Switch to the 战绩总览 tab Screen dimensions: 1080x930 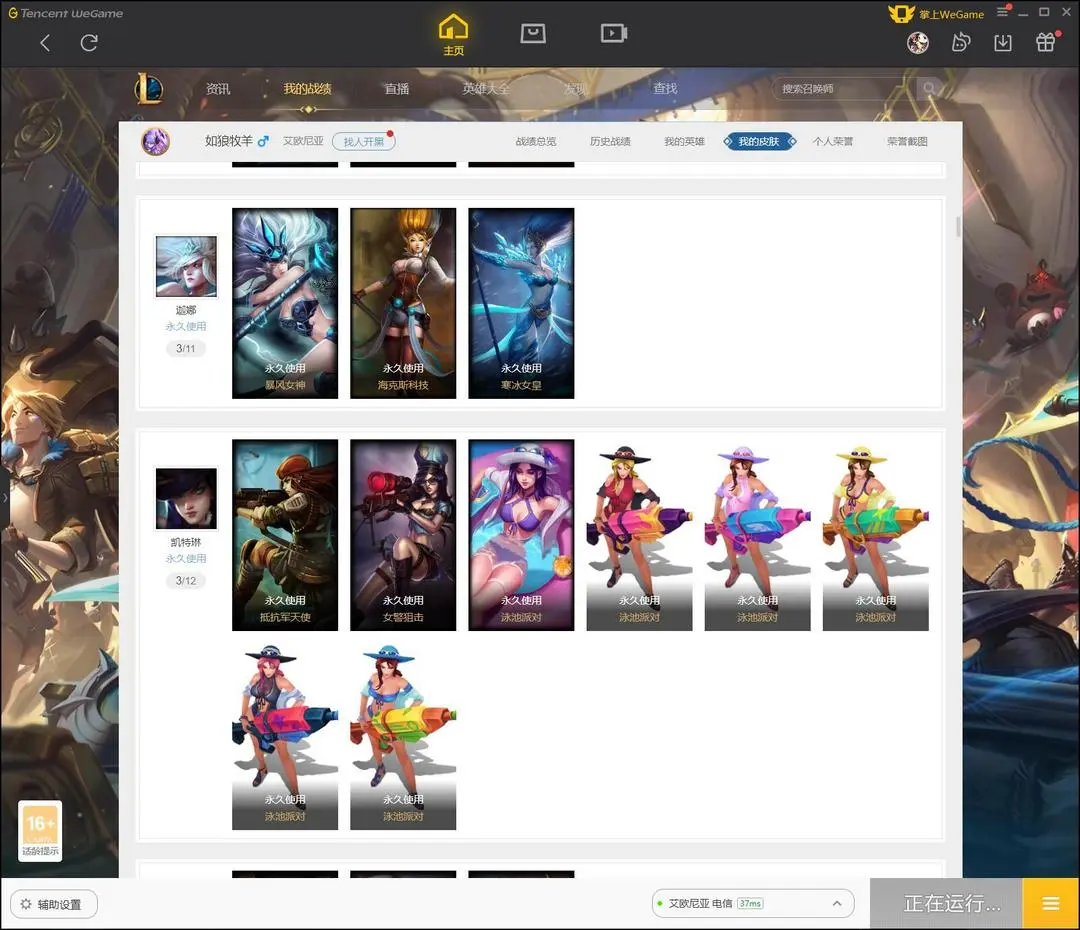536,141
